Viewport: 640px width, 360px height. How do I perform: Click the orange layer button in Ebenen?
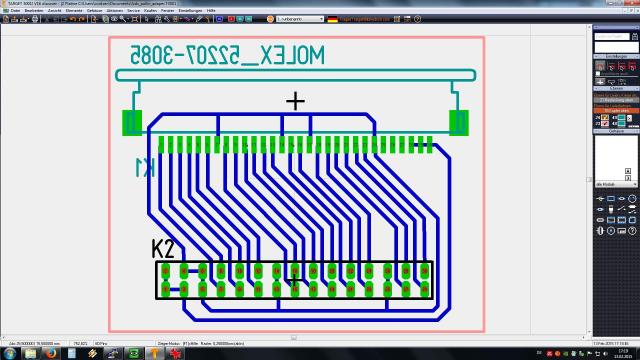pyautogui.click(x=616, y=111)
